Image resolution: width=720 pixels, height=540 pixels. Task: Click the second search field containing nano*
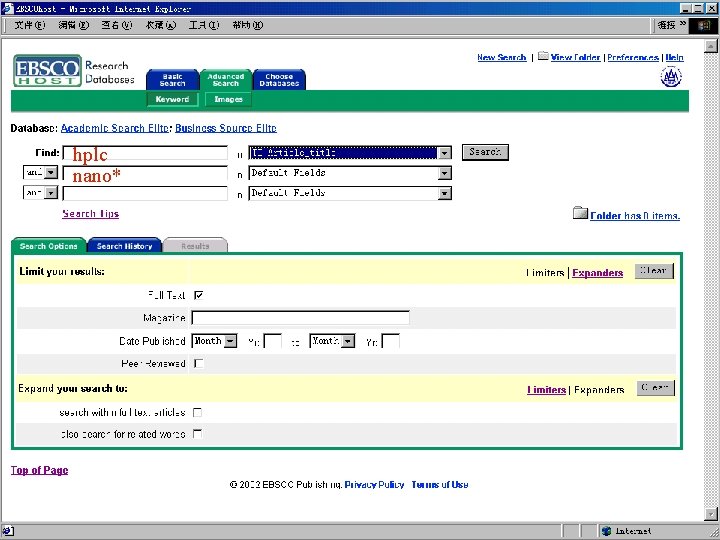[x=145, y=174]
